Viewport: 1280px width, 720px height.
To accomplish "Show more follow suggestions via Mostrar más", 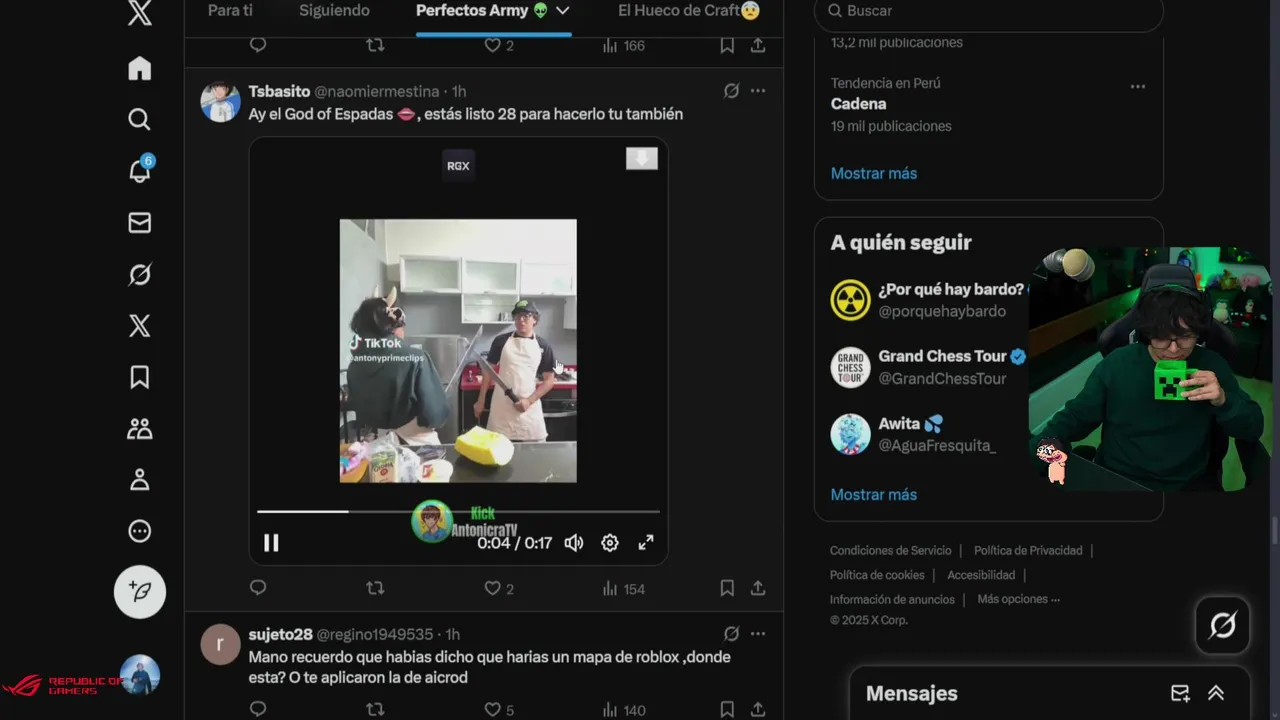I will coord(874,494).
